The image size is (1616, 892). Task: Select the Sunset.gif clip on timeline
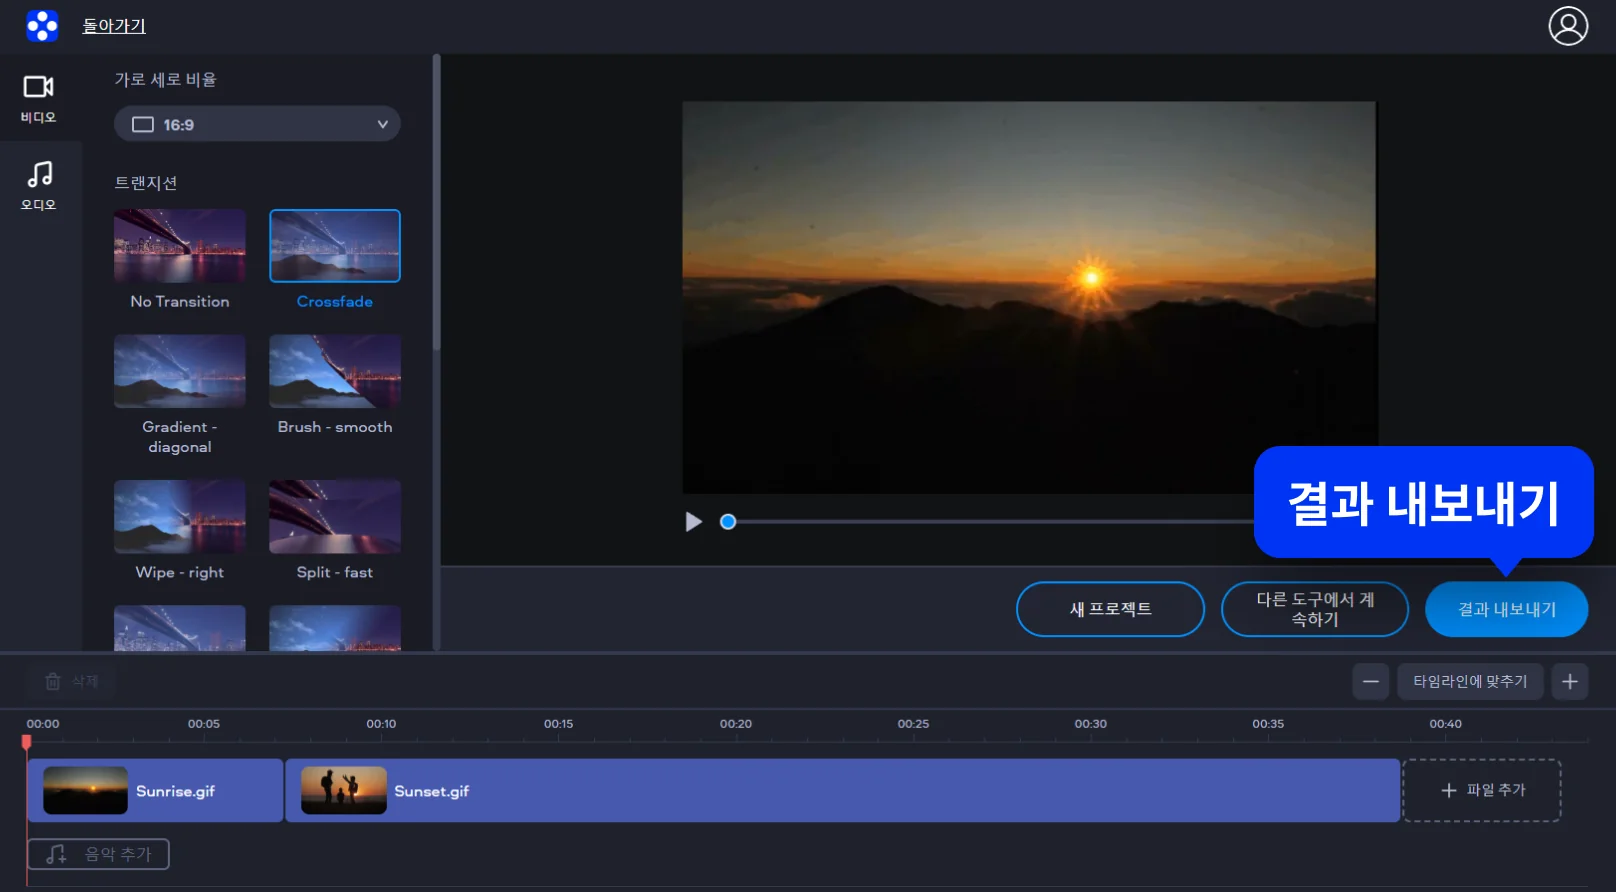coord(842,791)
